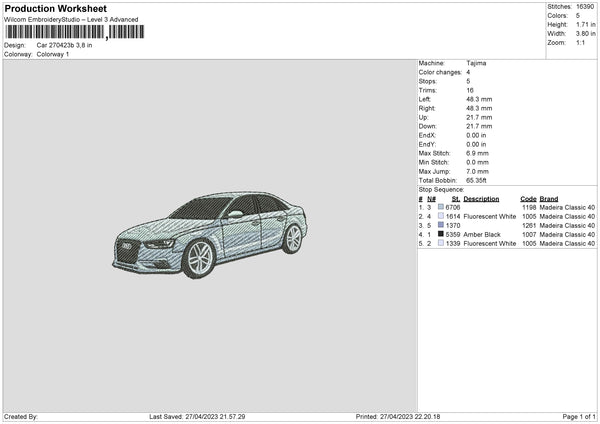This screenshot has height=424, width=600.
Task: Click the barcode under the worksheet title
Action: pyautogui.click(x=74, y=32)
